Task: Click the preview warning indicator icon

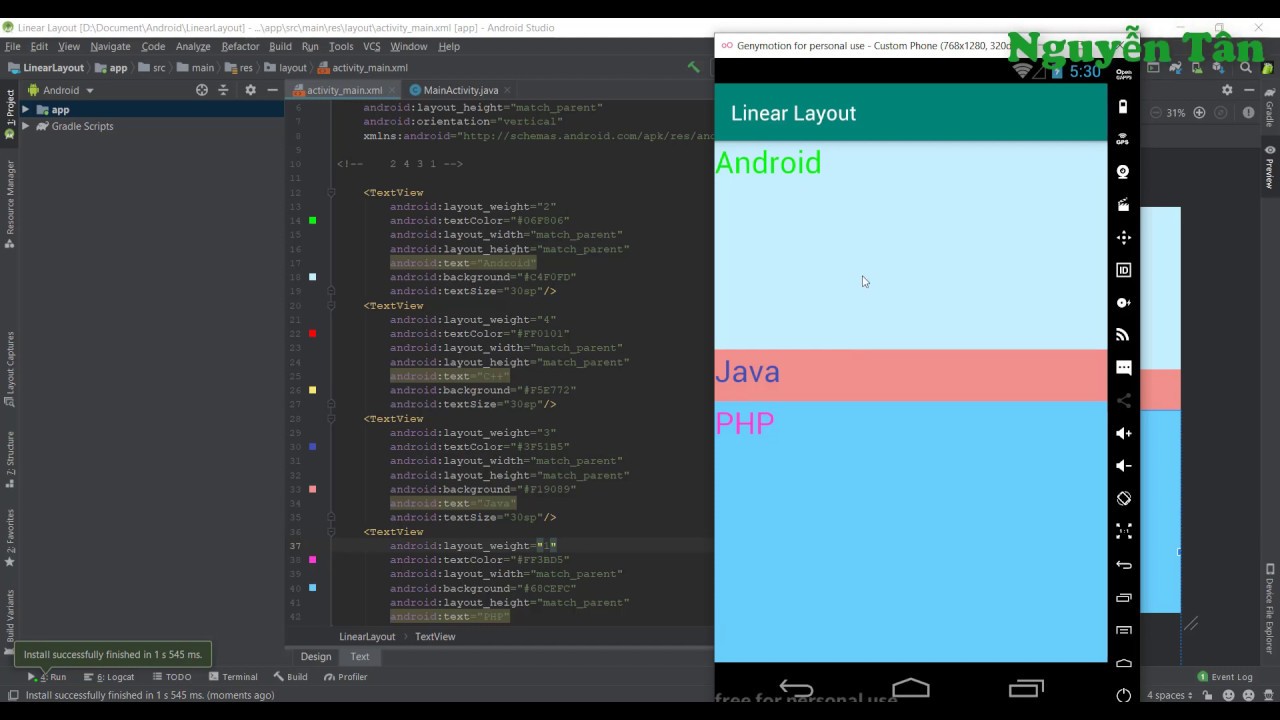Action: (x=1248, y=113)
